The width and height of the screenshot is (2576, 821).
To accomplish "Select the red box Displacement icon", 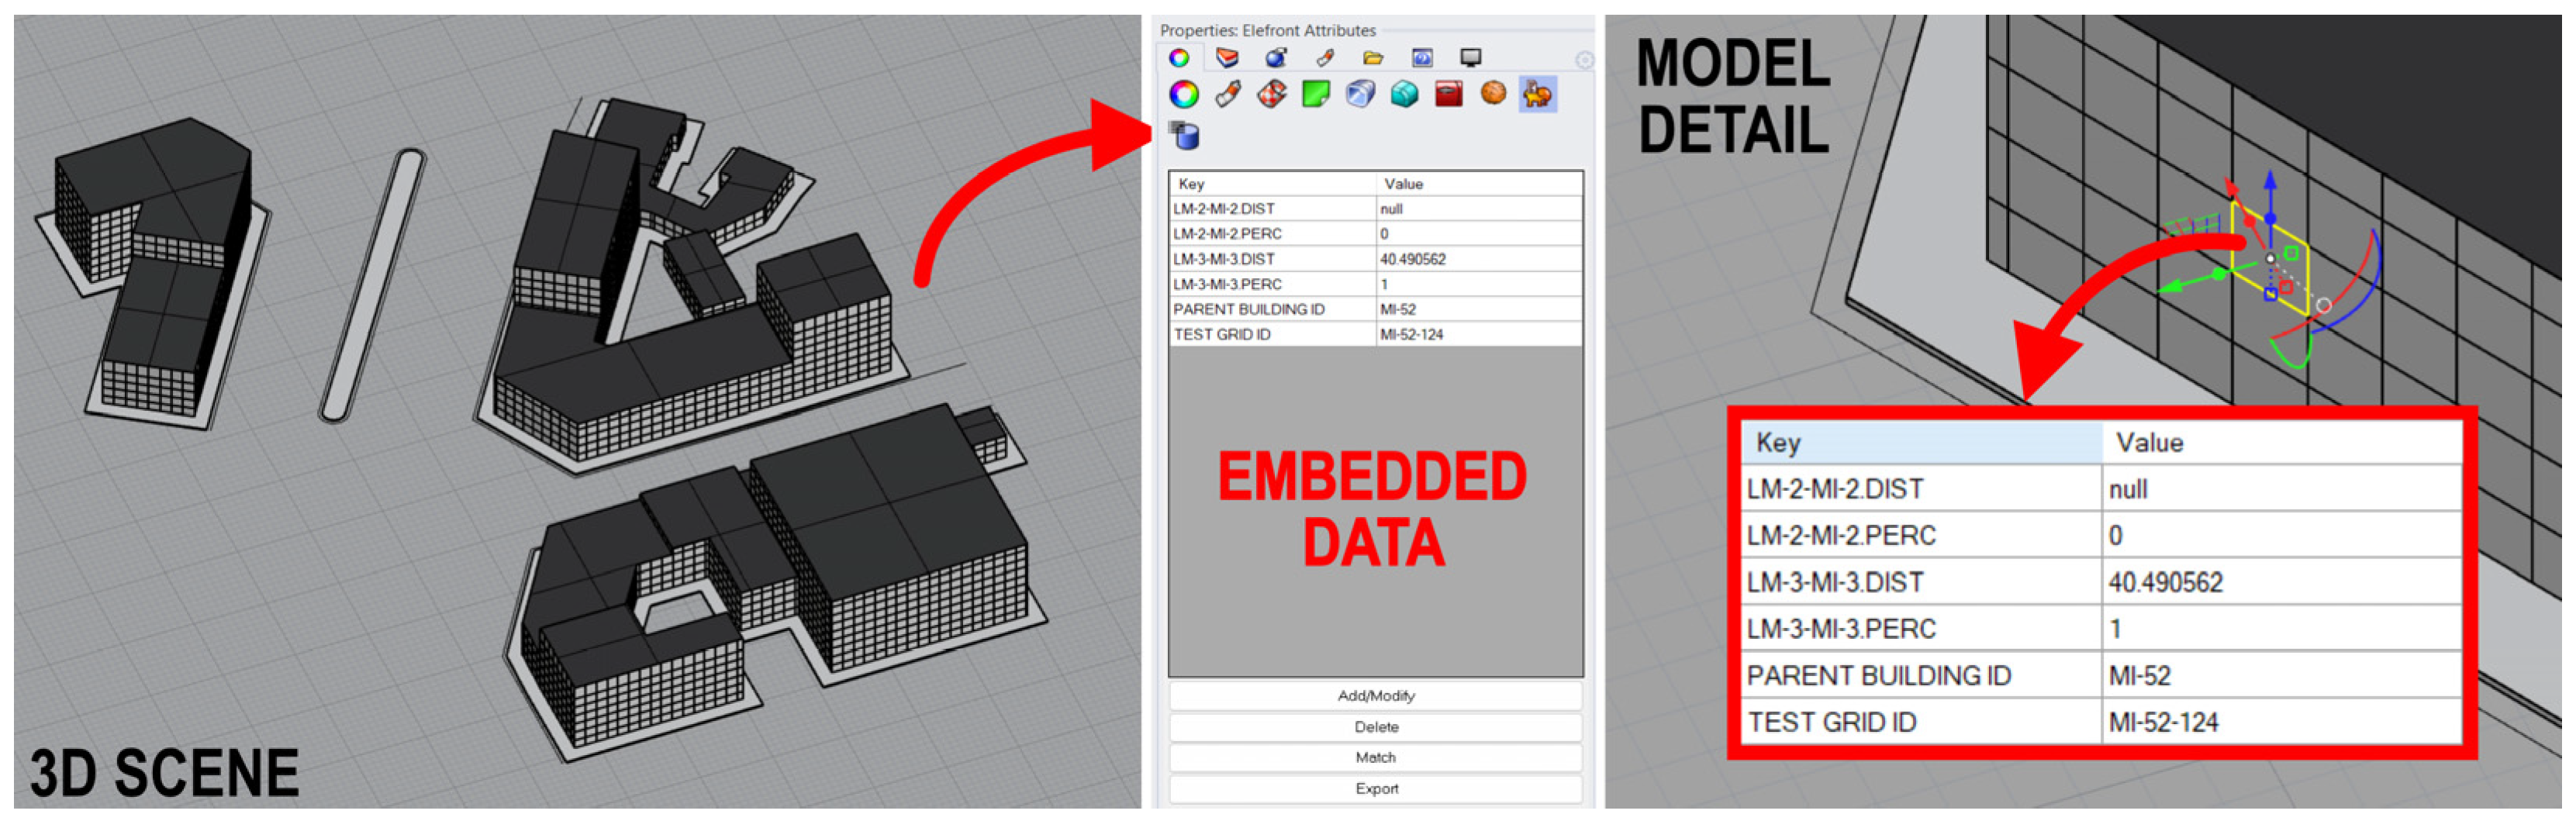I will 1448,95.
